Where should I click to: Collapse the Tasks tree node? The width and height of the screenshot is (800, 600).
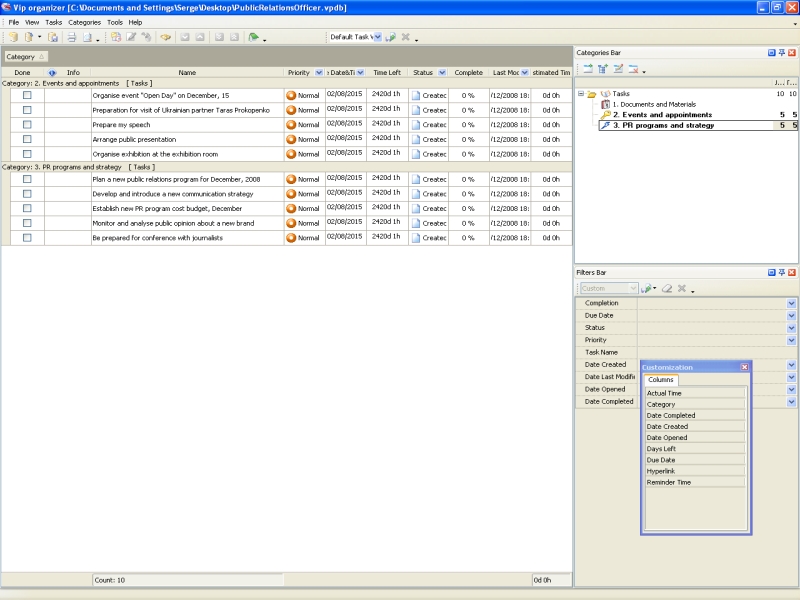580,93
